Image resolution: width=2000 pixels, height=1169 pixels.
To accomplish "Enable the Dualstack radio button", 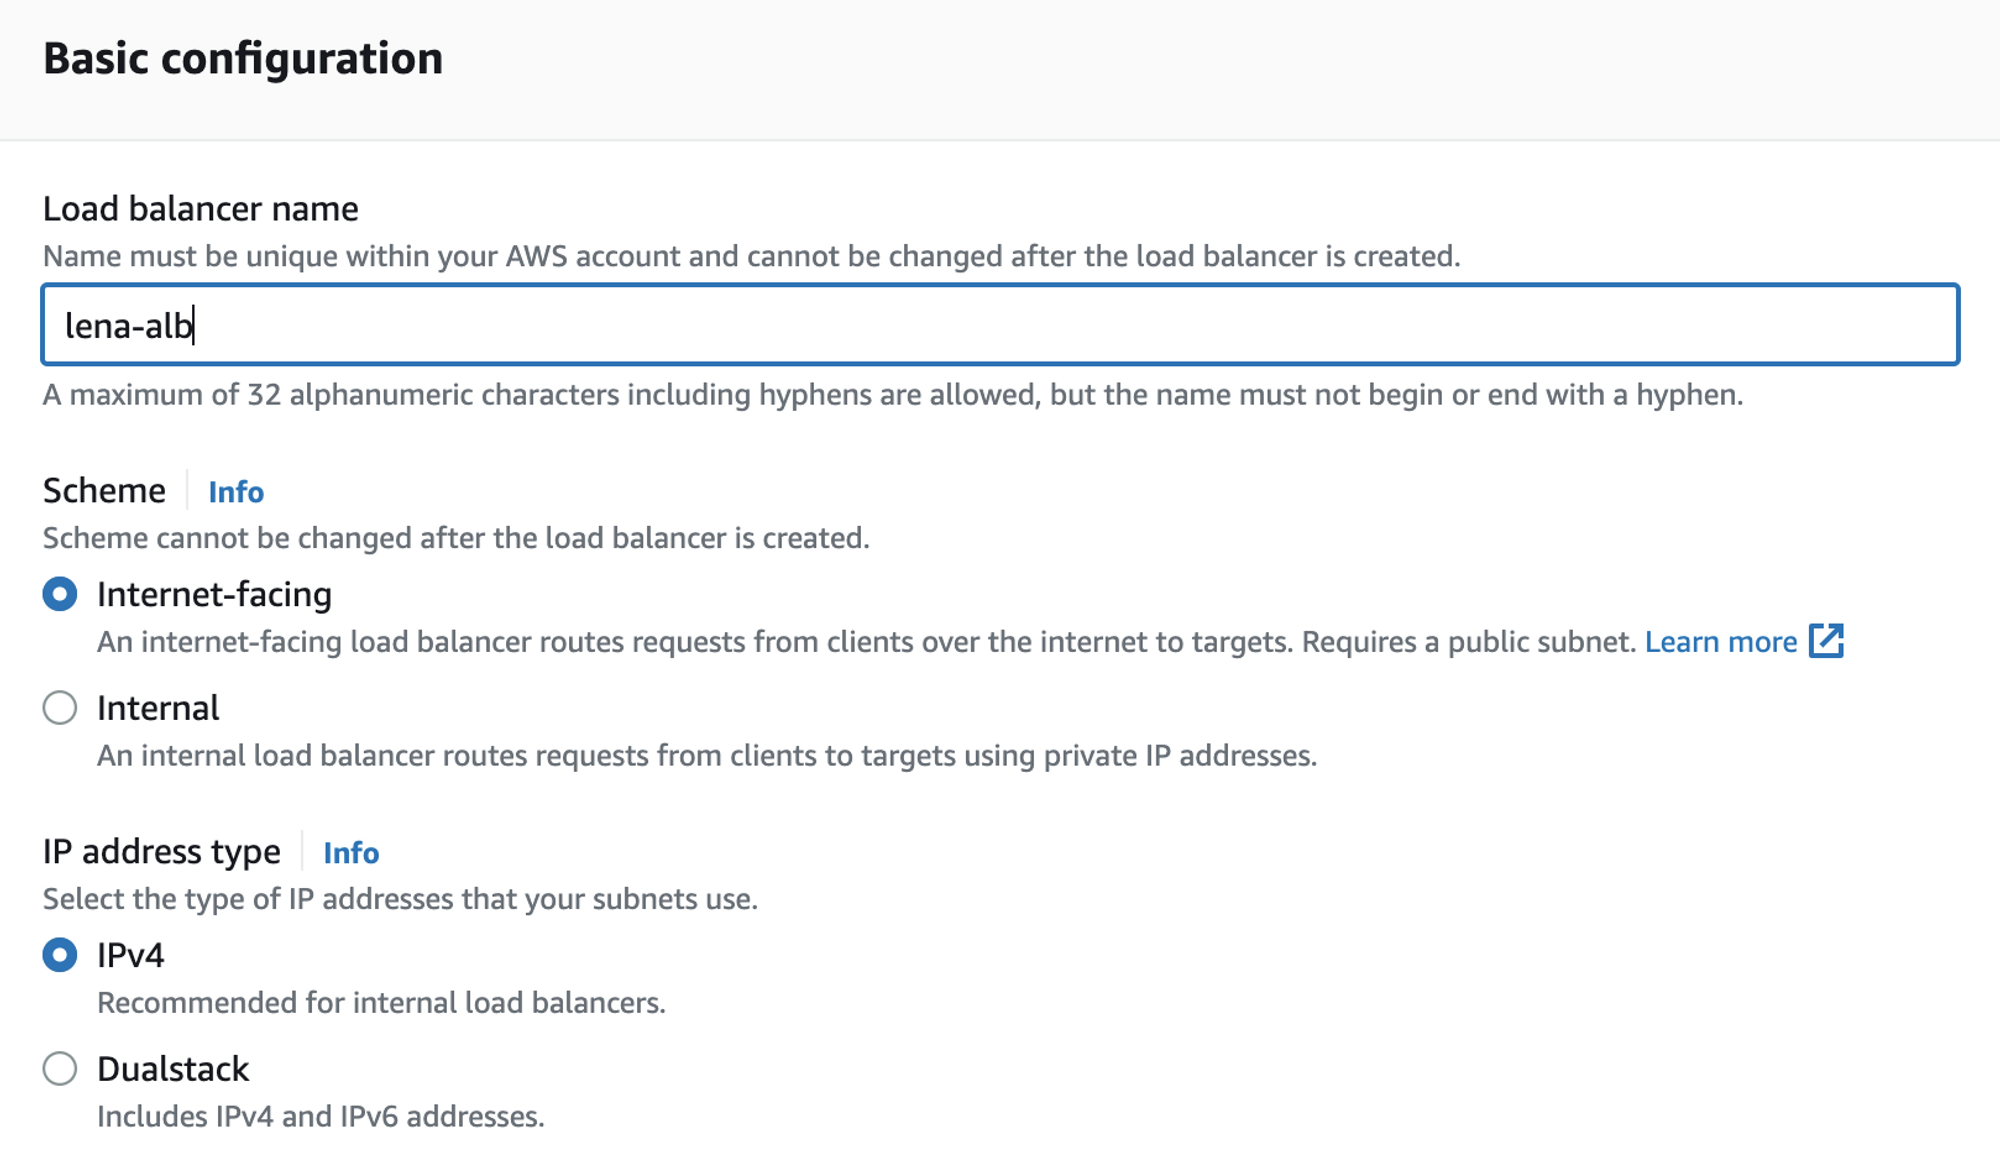I will tap(60, 1069).
